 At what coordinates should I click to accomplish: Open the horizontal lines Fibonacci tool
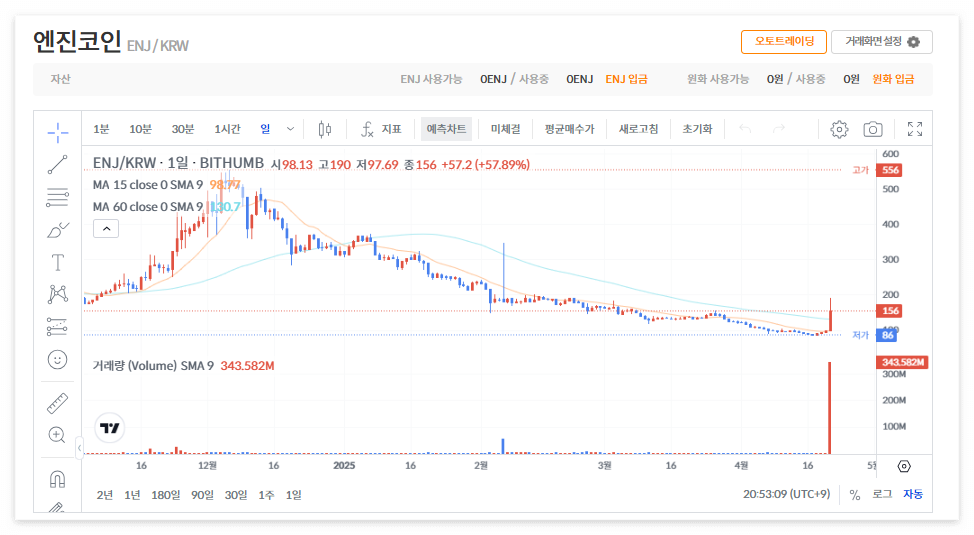(x=58, y=198)
